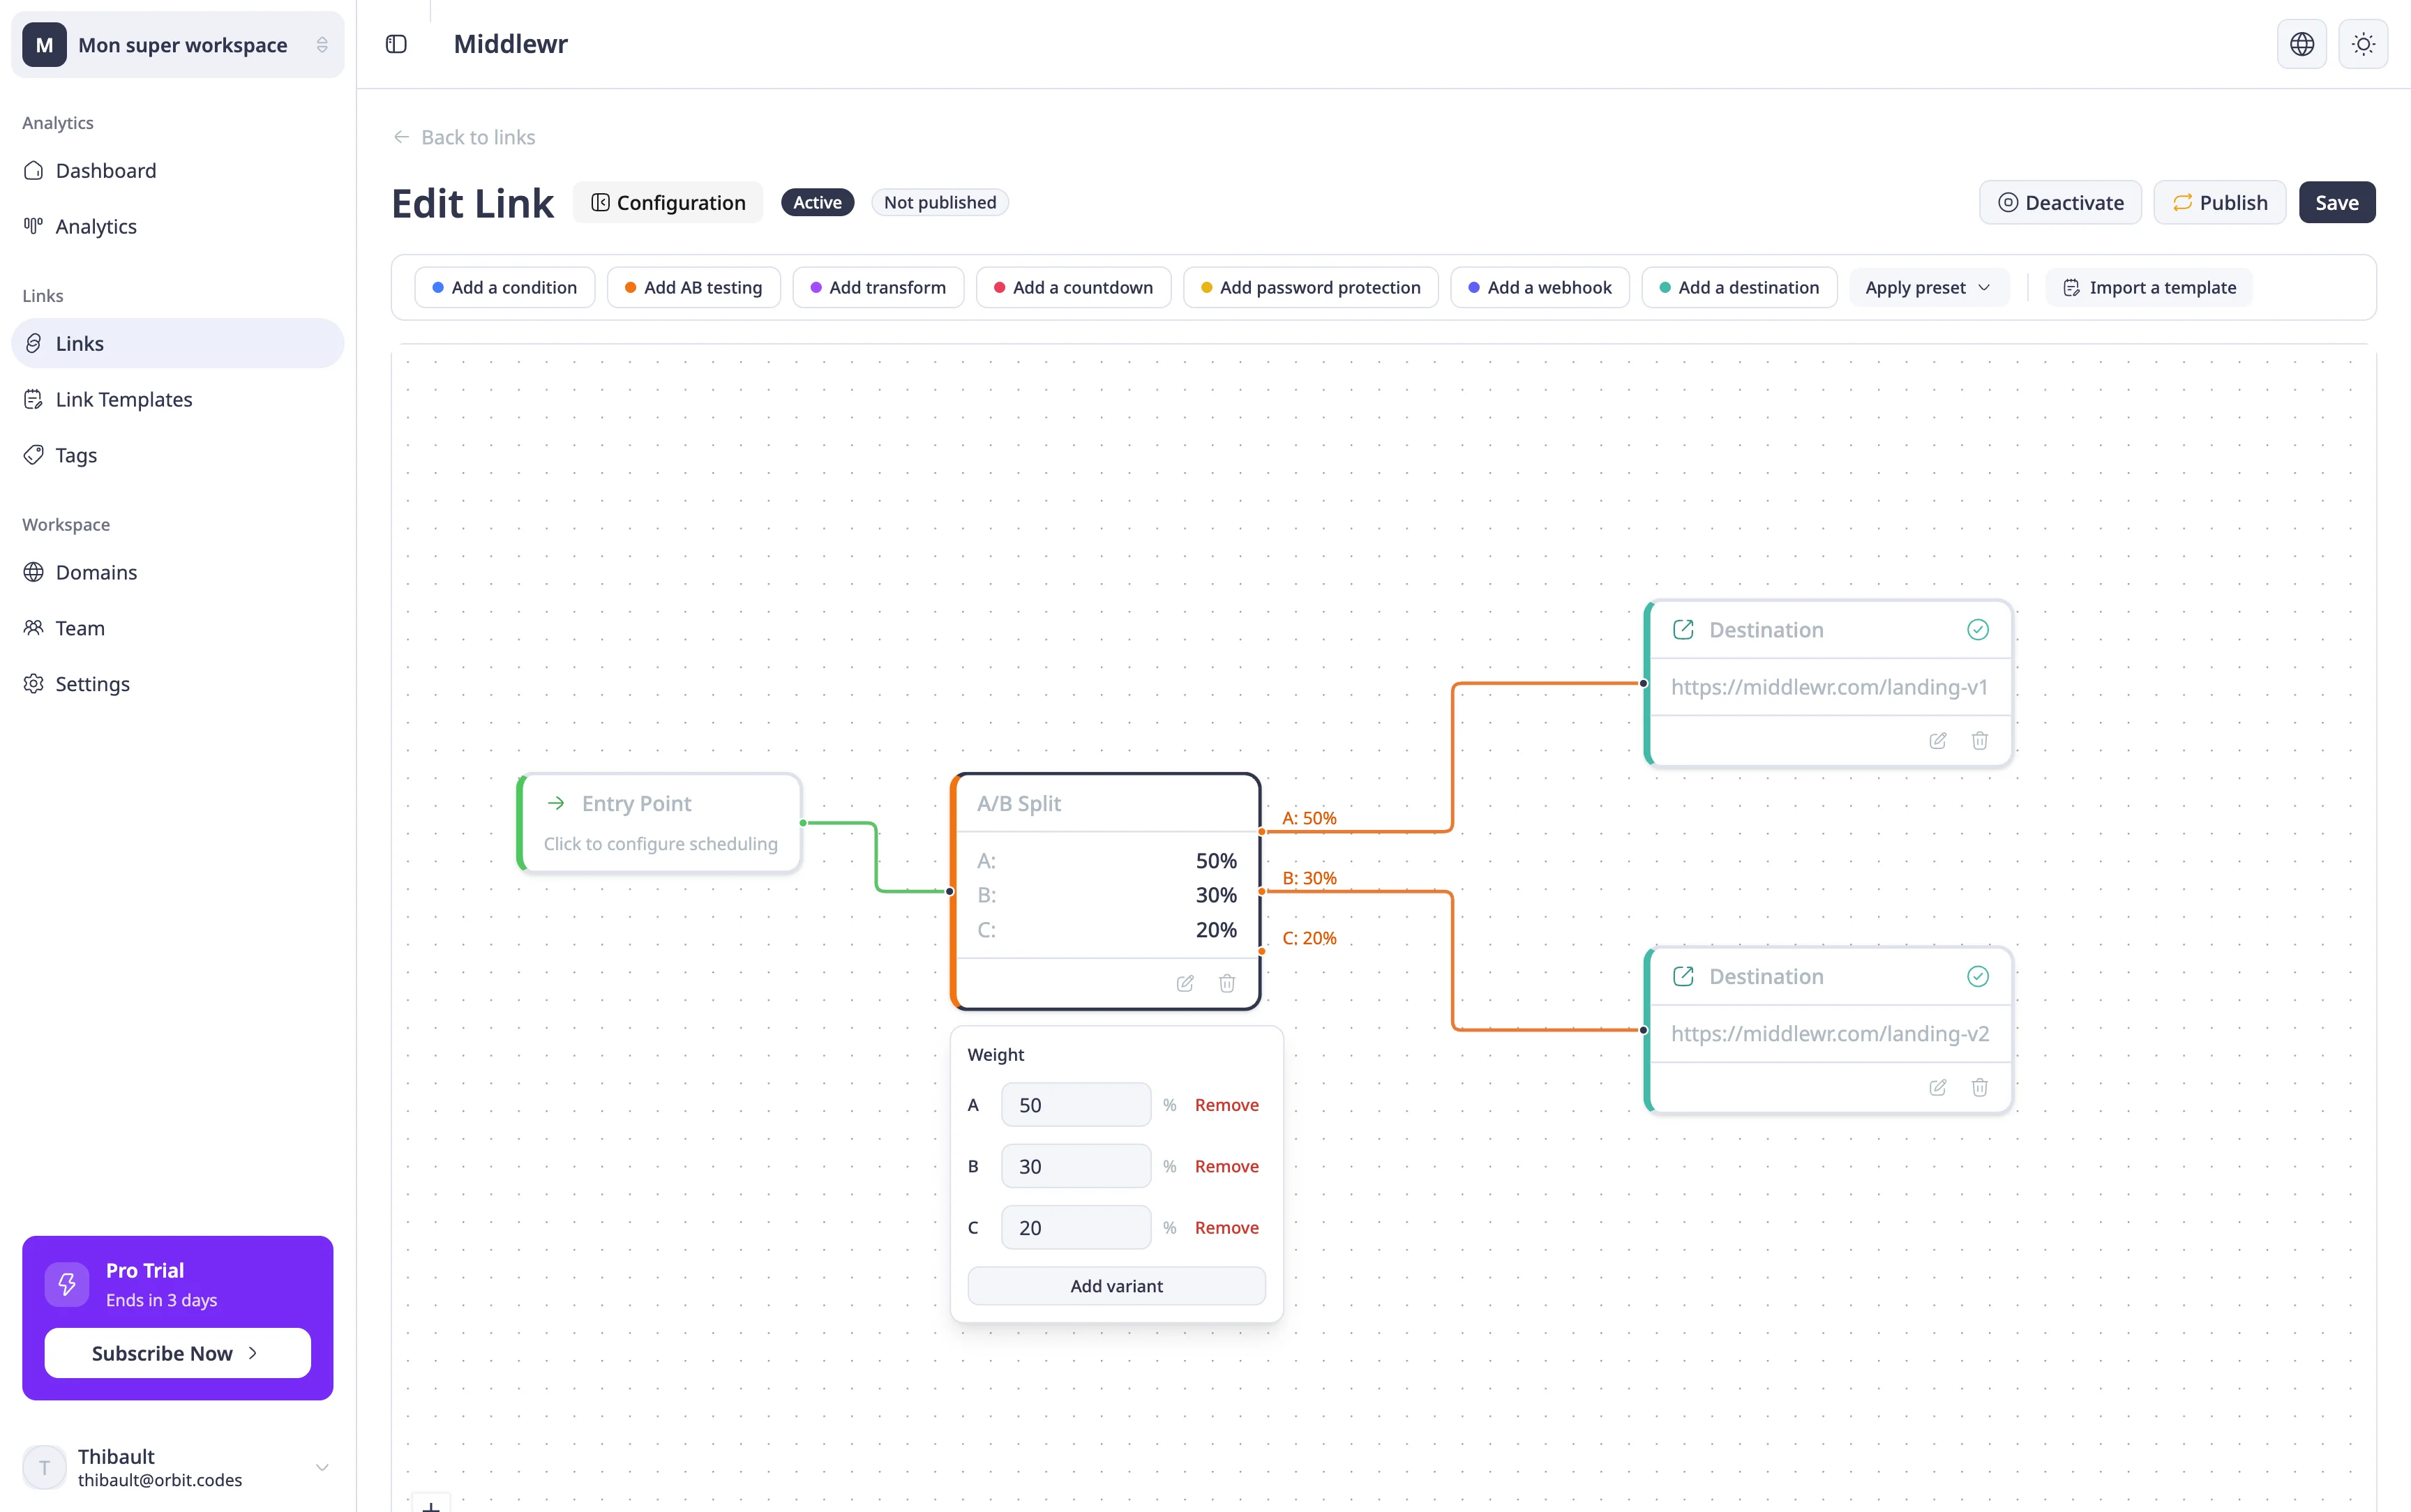Click Back to links
Viewport: 2411px width, 1512px height.
464,137
